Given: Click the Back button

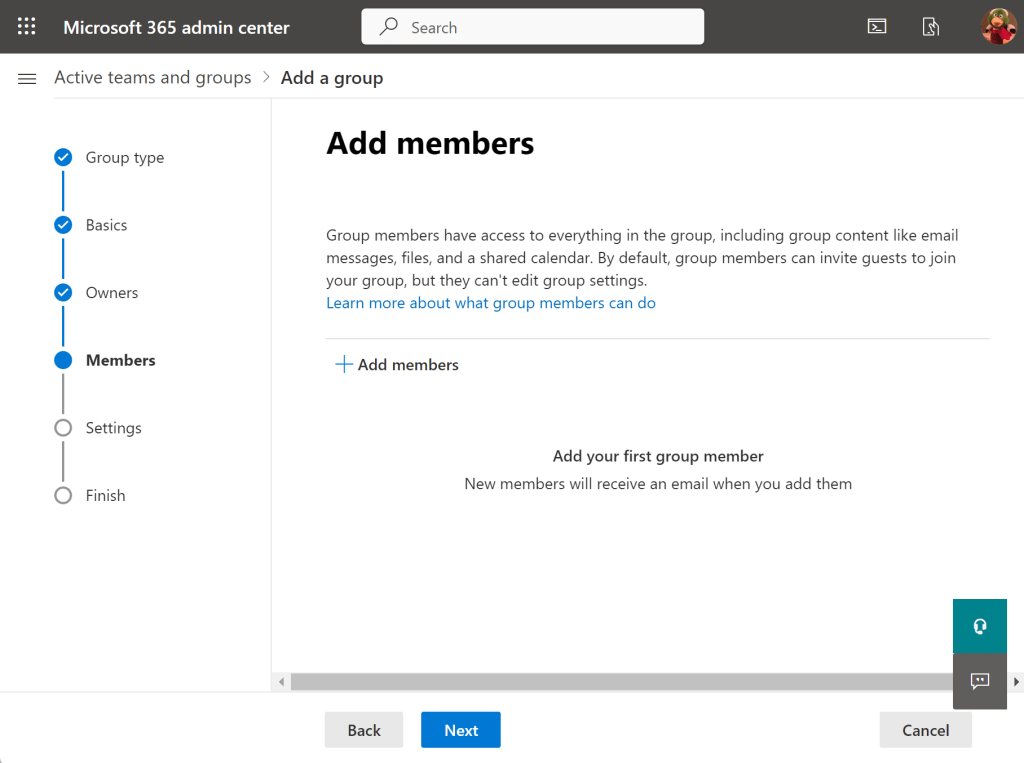Looking at the screenshot, I should [364, 730].
